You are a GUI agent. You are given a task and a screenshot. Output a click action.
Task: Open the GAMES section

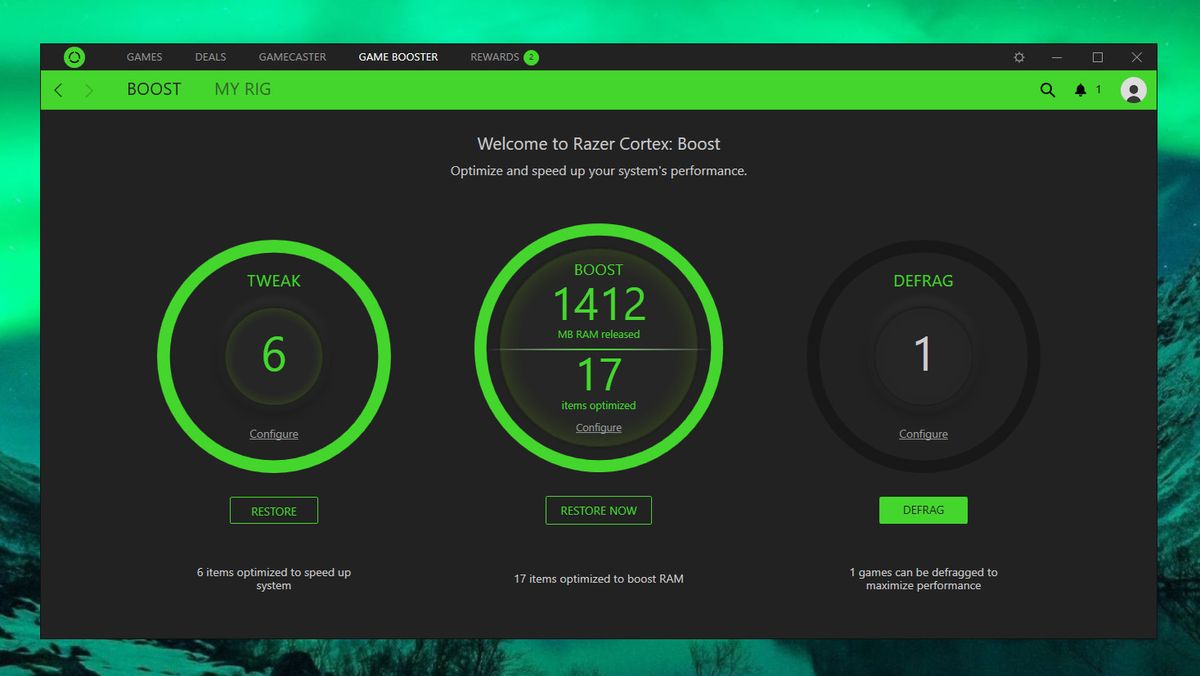[x=144, y=57]
